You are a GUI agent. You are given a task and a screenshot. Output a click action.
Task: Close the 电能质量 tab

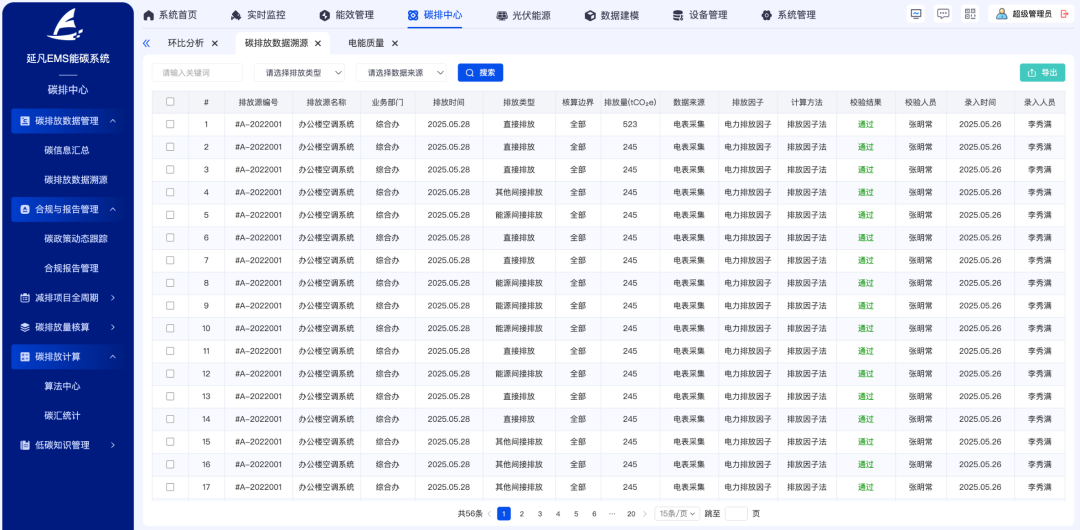(x=395, y=44)
